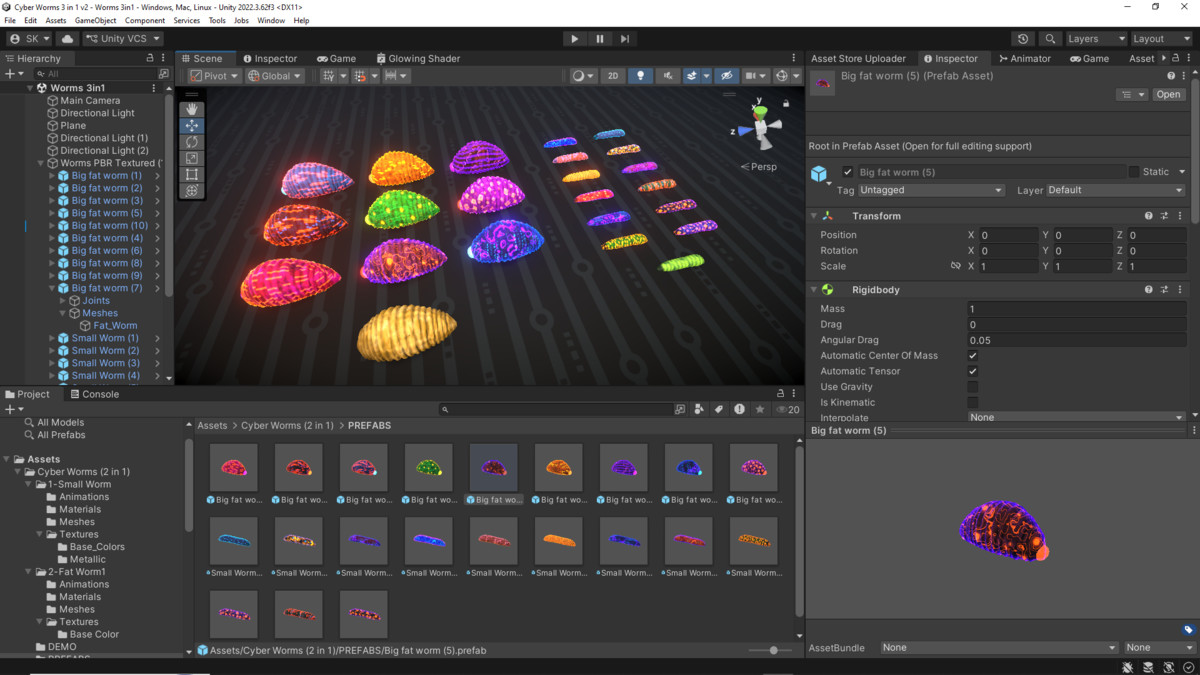
Task: Enable the Static checkbox
Action: [x=1134, y=172]
